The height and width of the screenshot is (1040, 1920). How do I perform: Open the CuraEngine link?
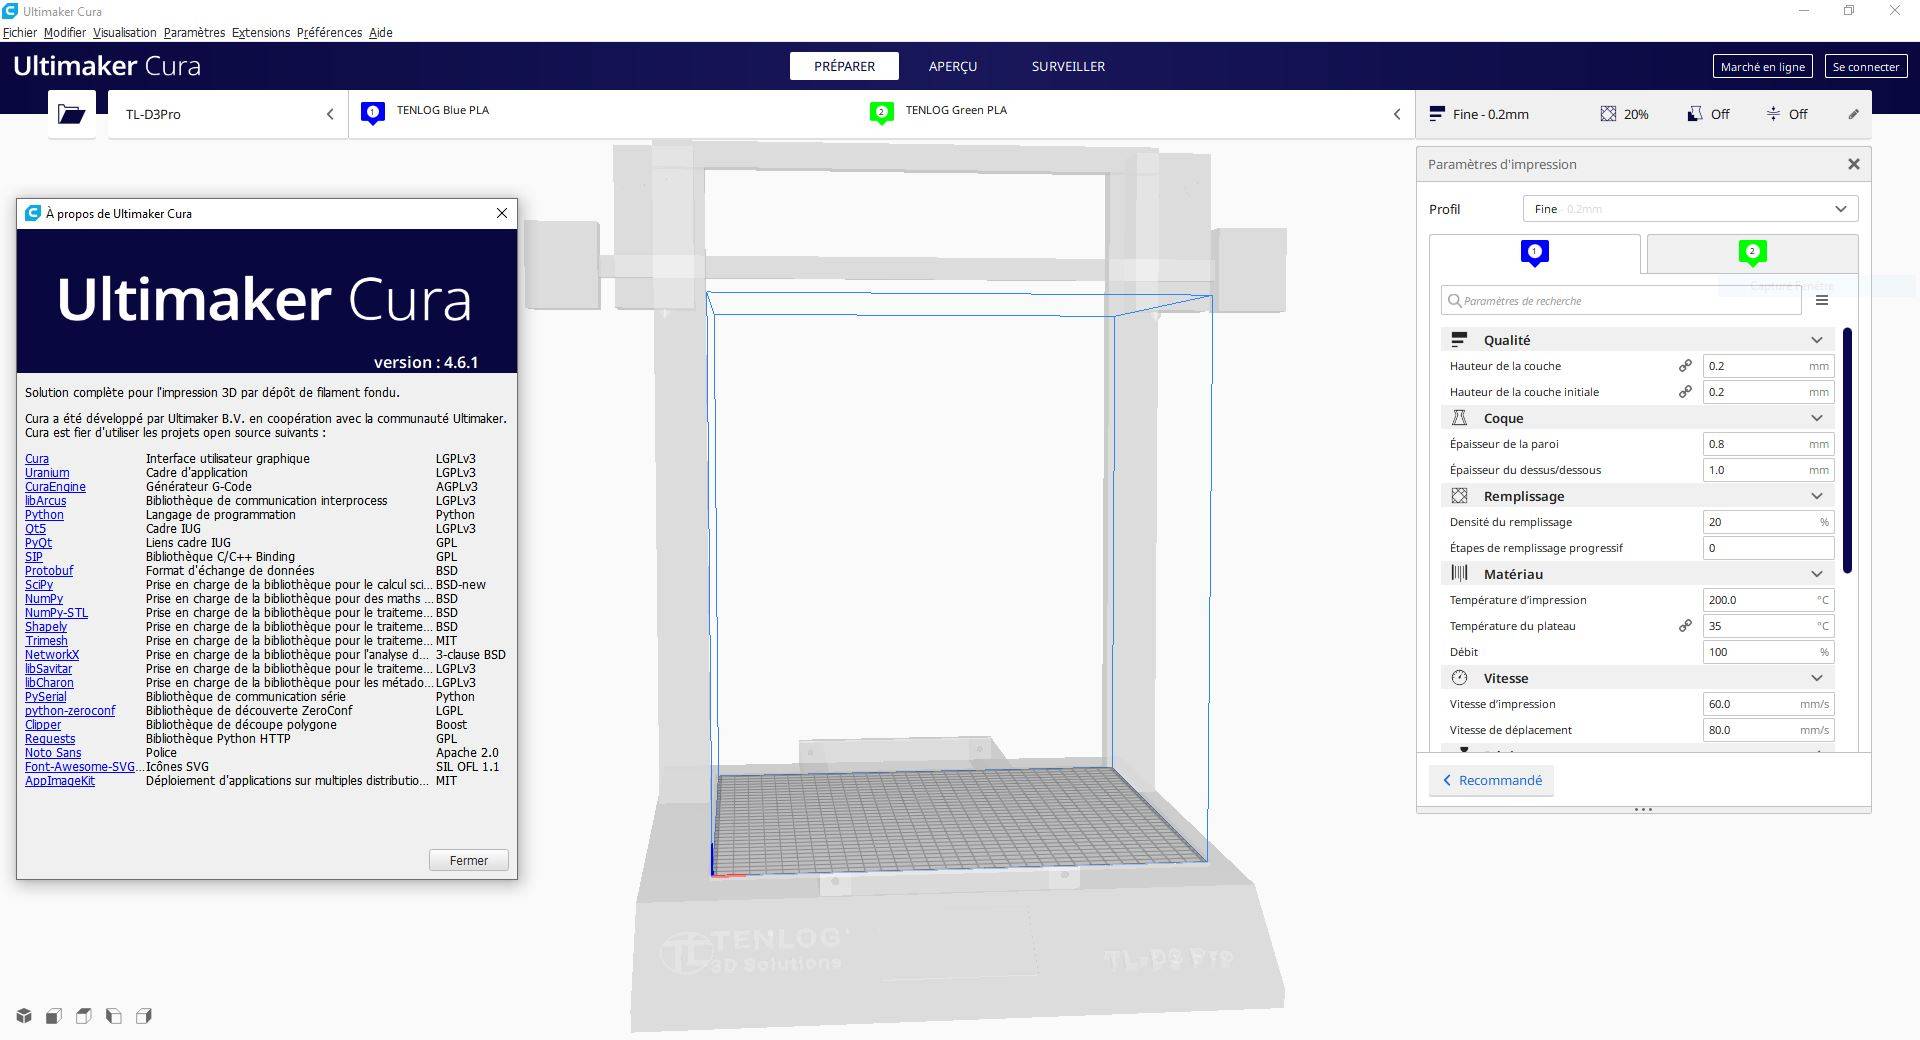click(x=55, y=487)
